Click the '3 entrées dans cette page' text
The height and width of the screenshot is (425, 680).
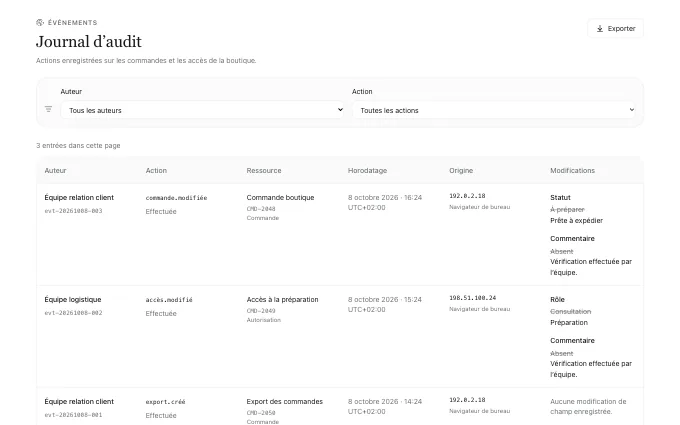pos(78,146)
